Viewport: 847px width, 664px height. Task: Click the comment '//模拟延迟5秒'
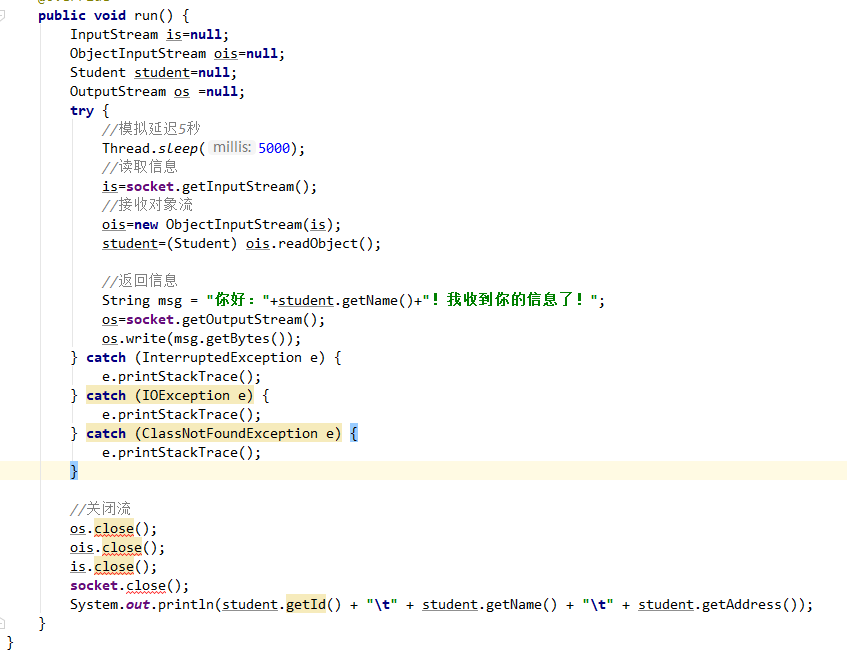click(x=151, y=129)
